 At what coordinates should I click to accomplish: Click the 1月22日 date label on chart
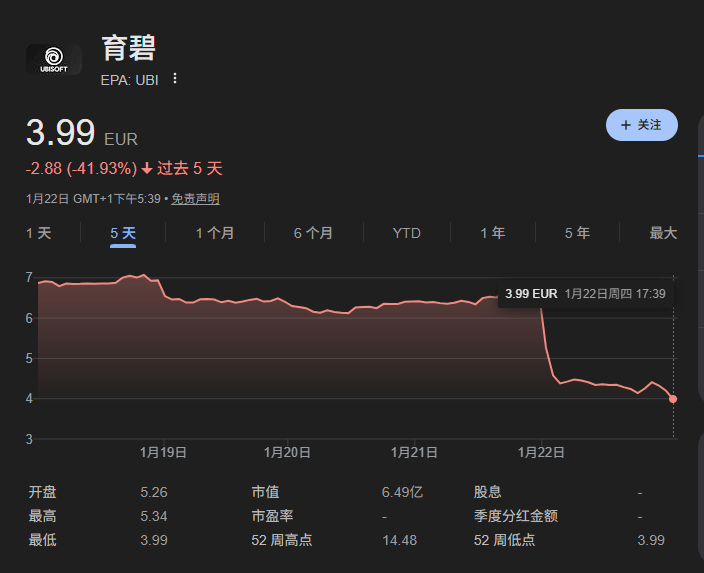point(541,452)
